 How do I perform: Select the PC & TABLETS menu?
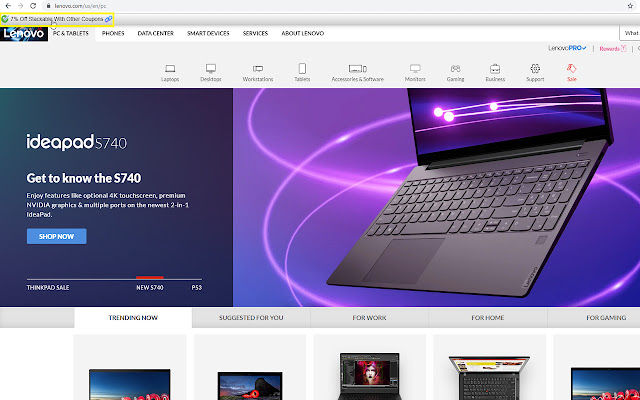[71, 33]
